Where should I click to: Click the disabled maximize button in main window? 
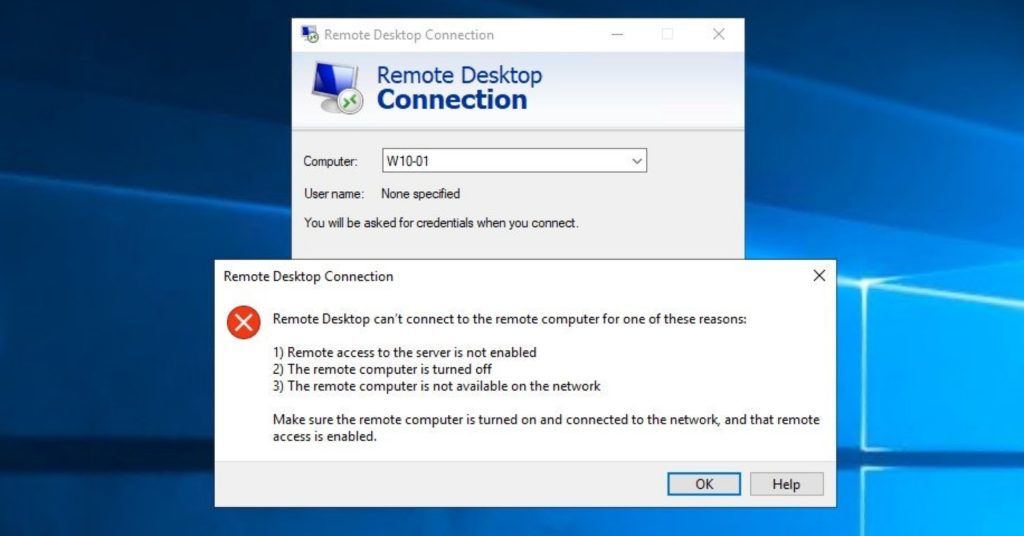pos(667,34)
